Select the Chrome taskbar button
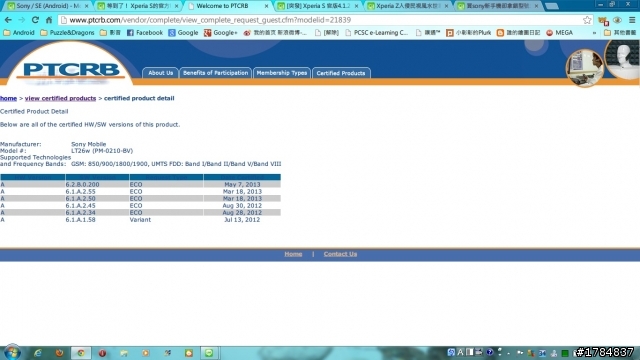The width and height of the screenshot is (640, 360). pyautogui.click(x=81, y=353)
